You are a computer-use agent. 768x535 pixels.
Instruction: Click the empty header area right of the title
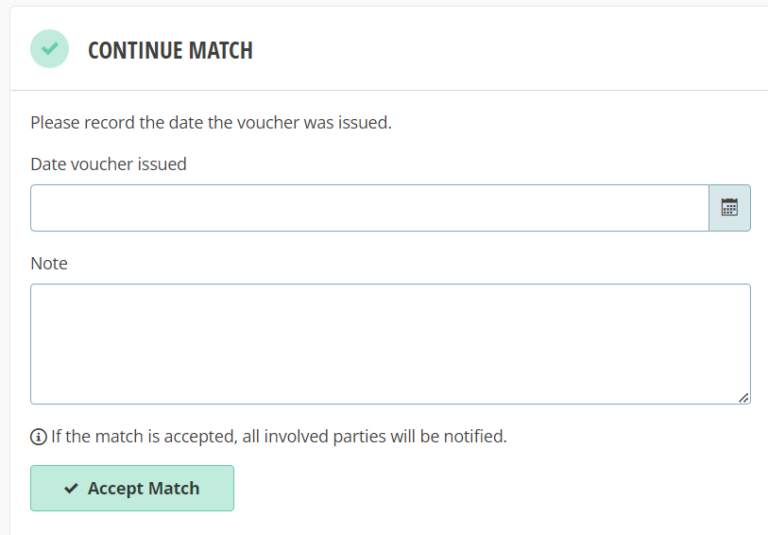(x=500, y=50)
